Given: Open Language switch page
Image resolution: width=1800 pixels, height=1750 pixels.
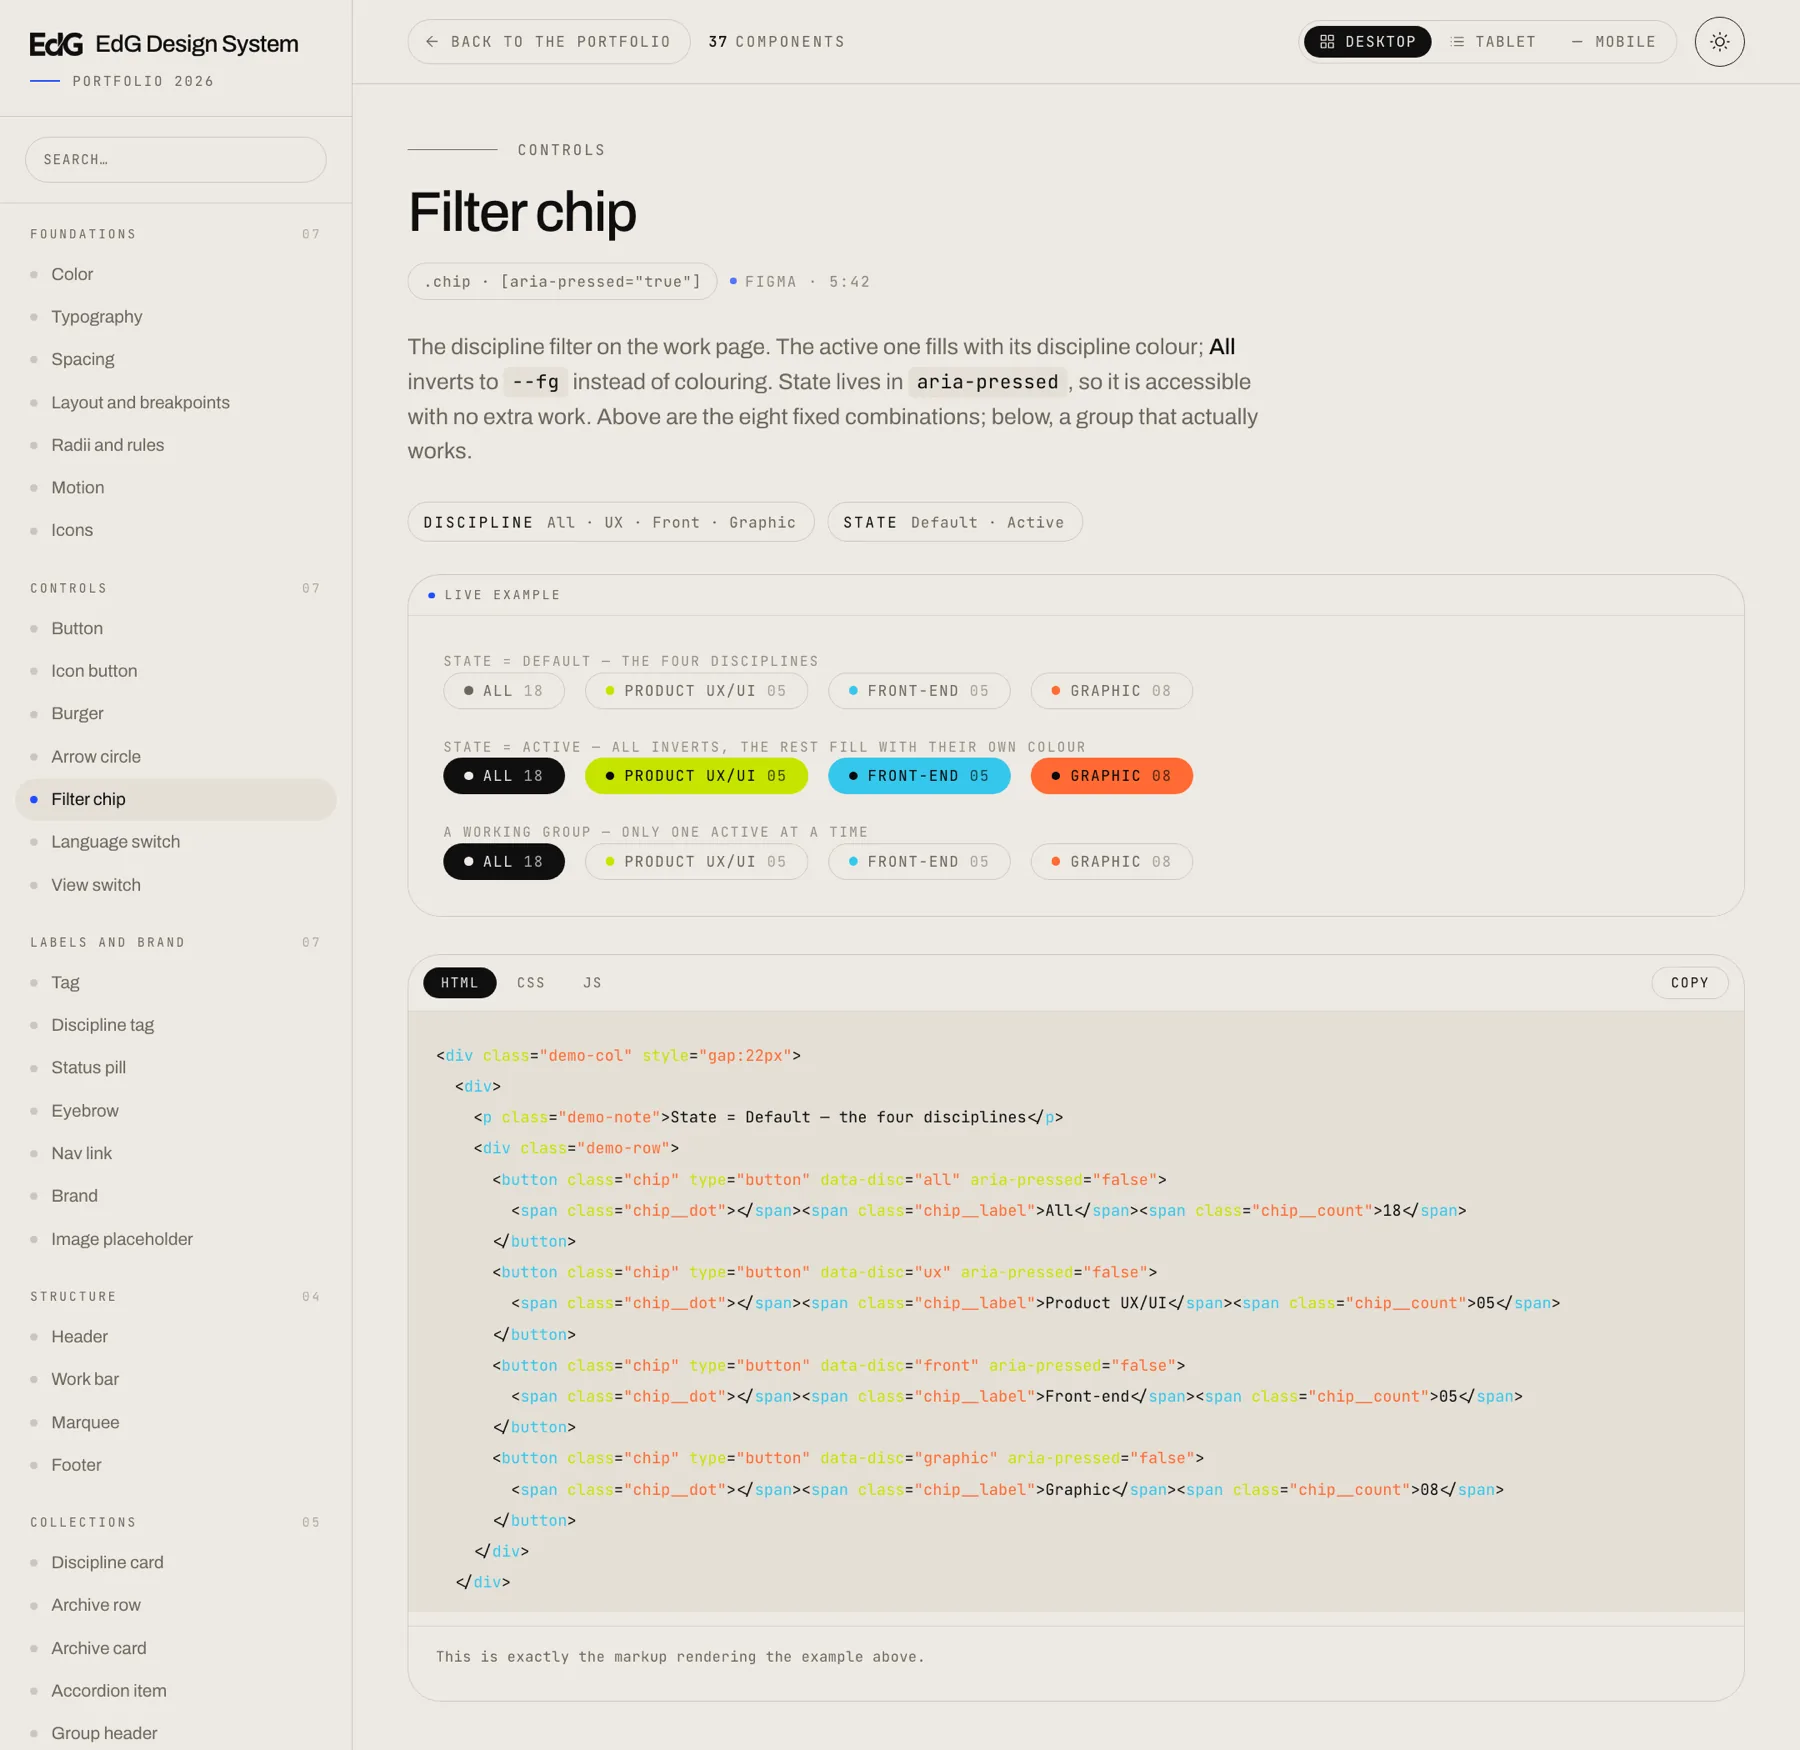Looking at the screenshot, I should [176, 842].
